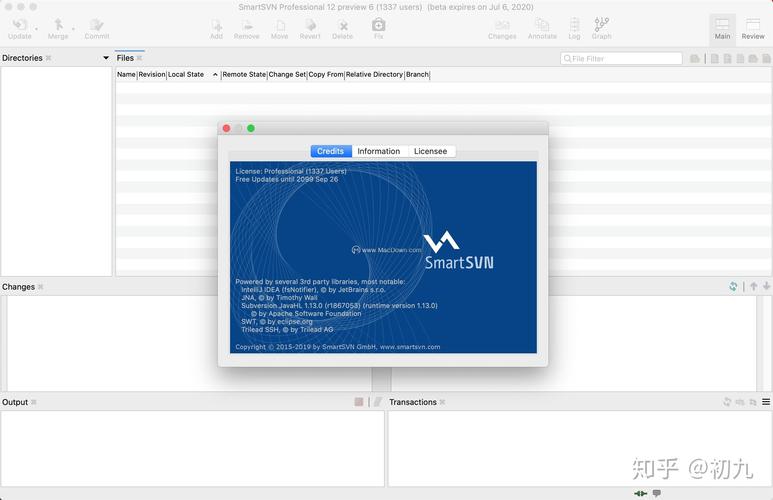Viewport: 773px width, 500px height.
Task: Click the SmartSVN Professional window title
Action: pos(386,7)
